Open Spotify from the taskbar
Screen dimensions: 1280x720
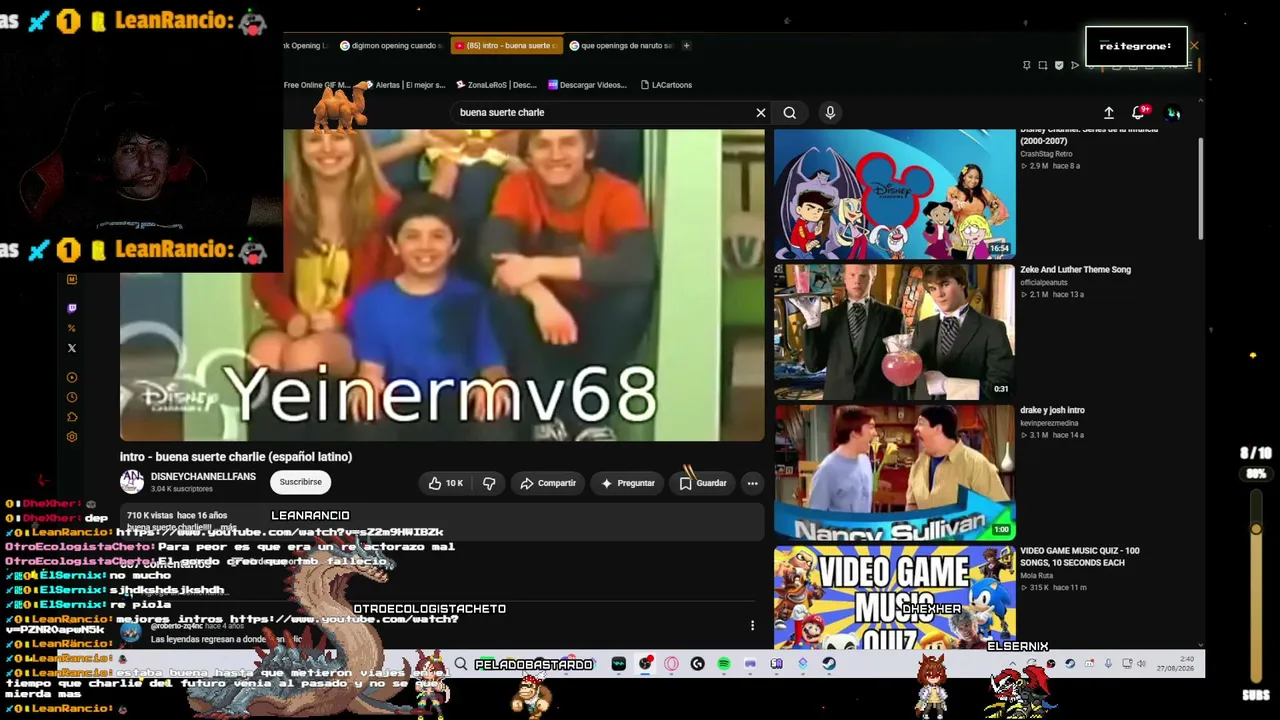tap(724, 664)
